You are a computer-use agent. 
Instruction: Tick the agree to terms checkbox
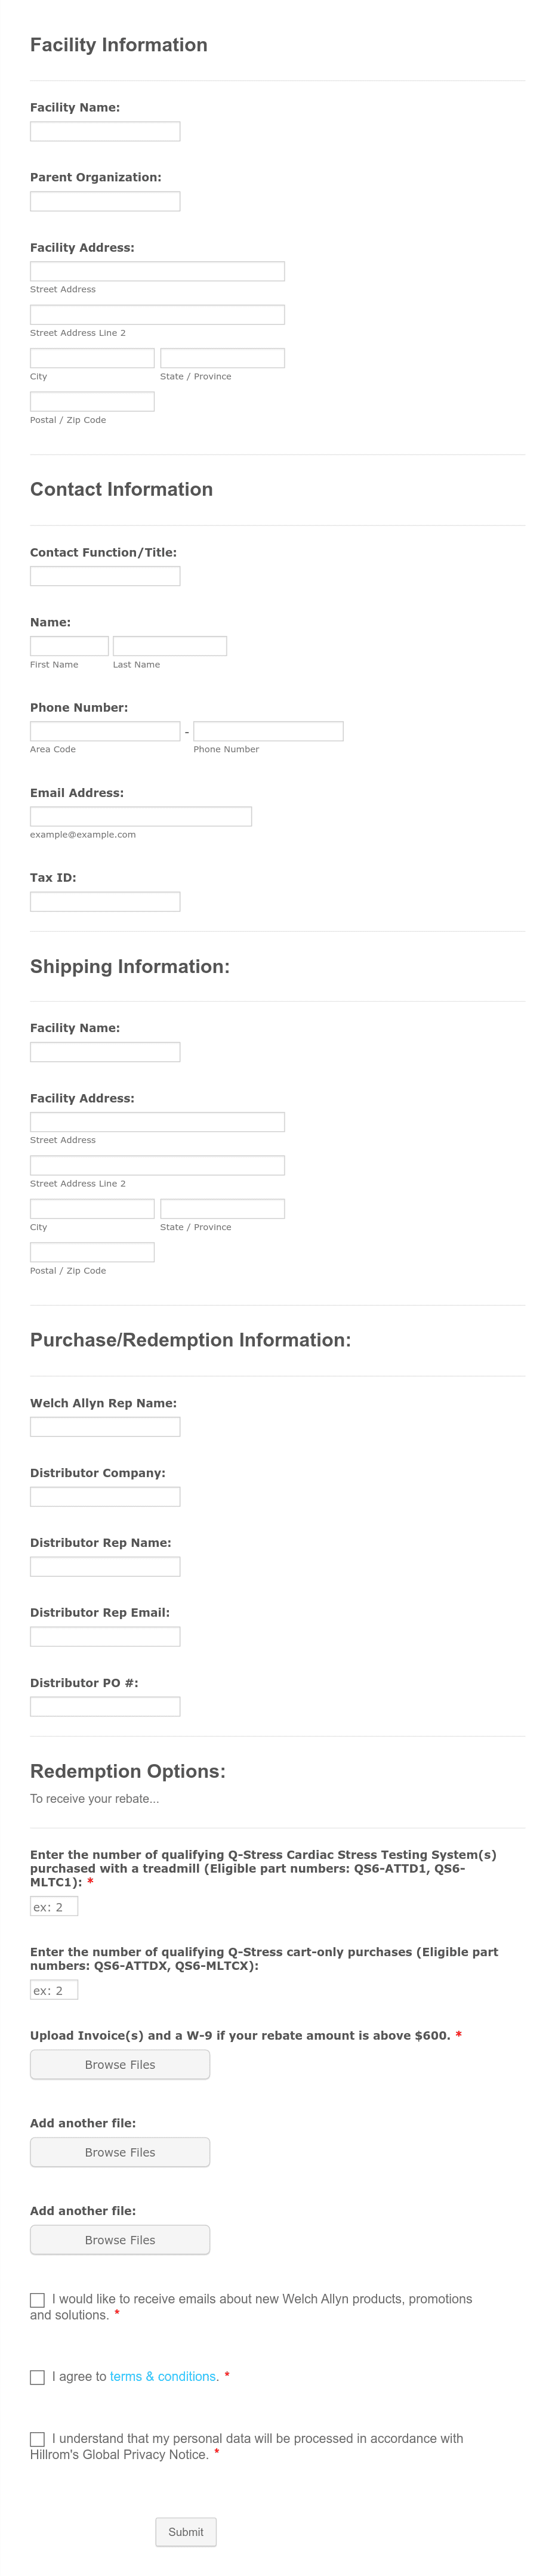click(37, 2377)
